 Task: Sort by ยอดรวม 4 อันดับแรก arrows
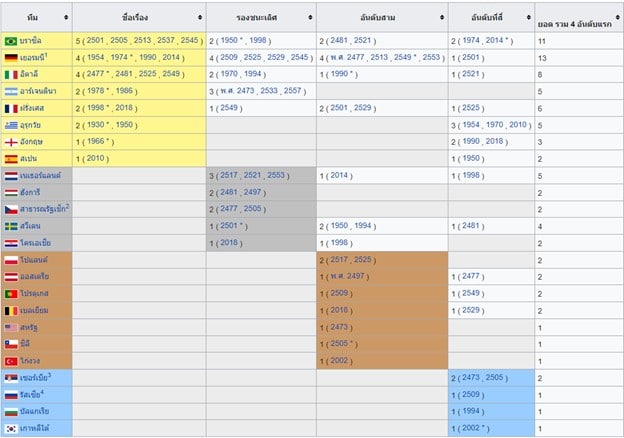point(618,17)
